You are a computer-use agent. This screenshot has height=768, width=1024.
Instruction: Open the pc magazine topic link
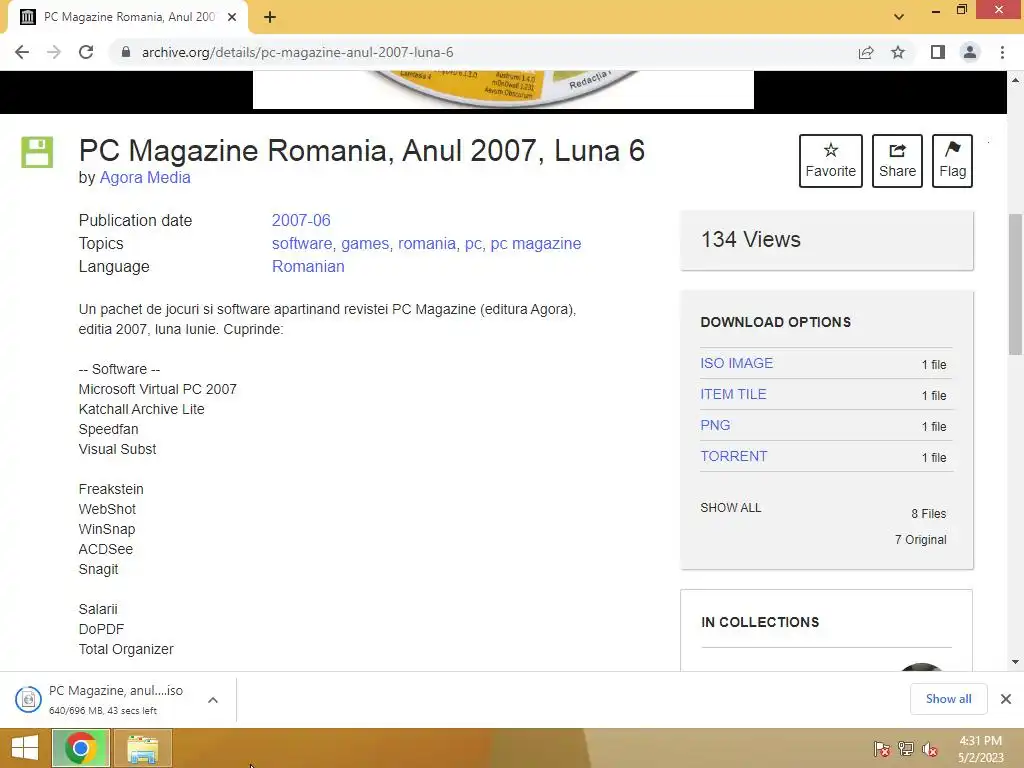536,244
